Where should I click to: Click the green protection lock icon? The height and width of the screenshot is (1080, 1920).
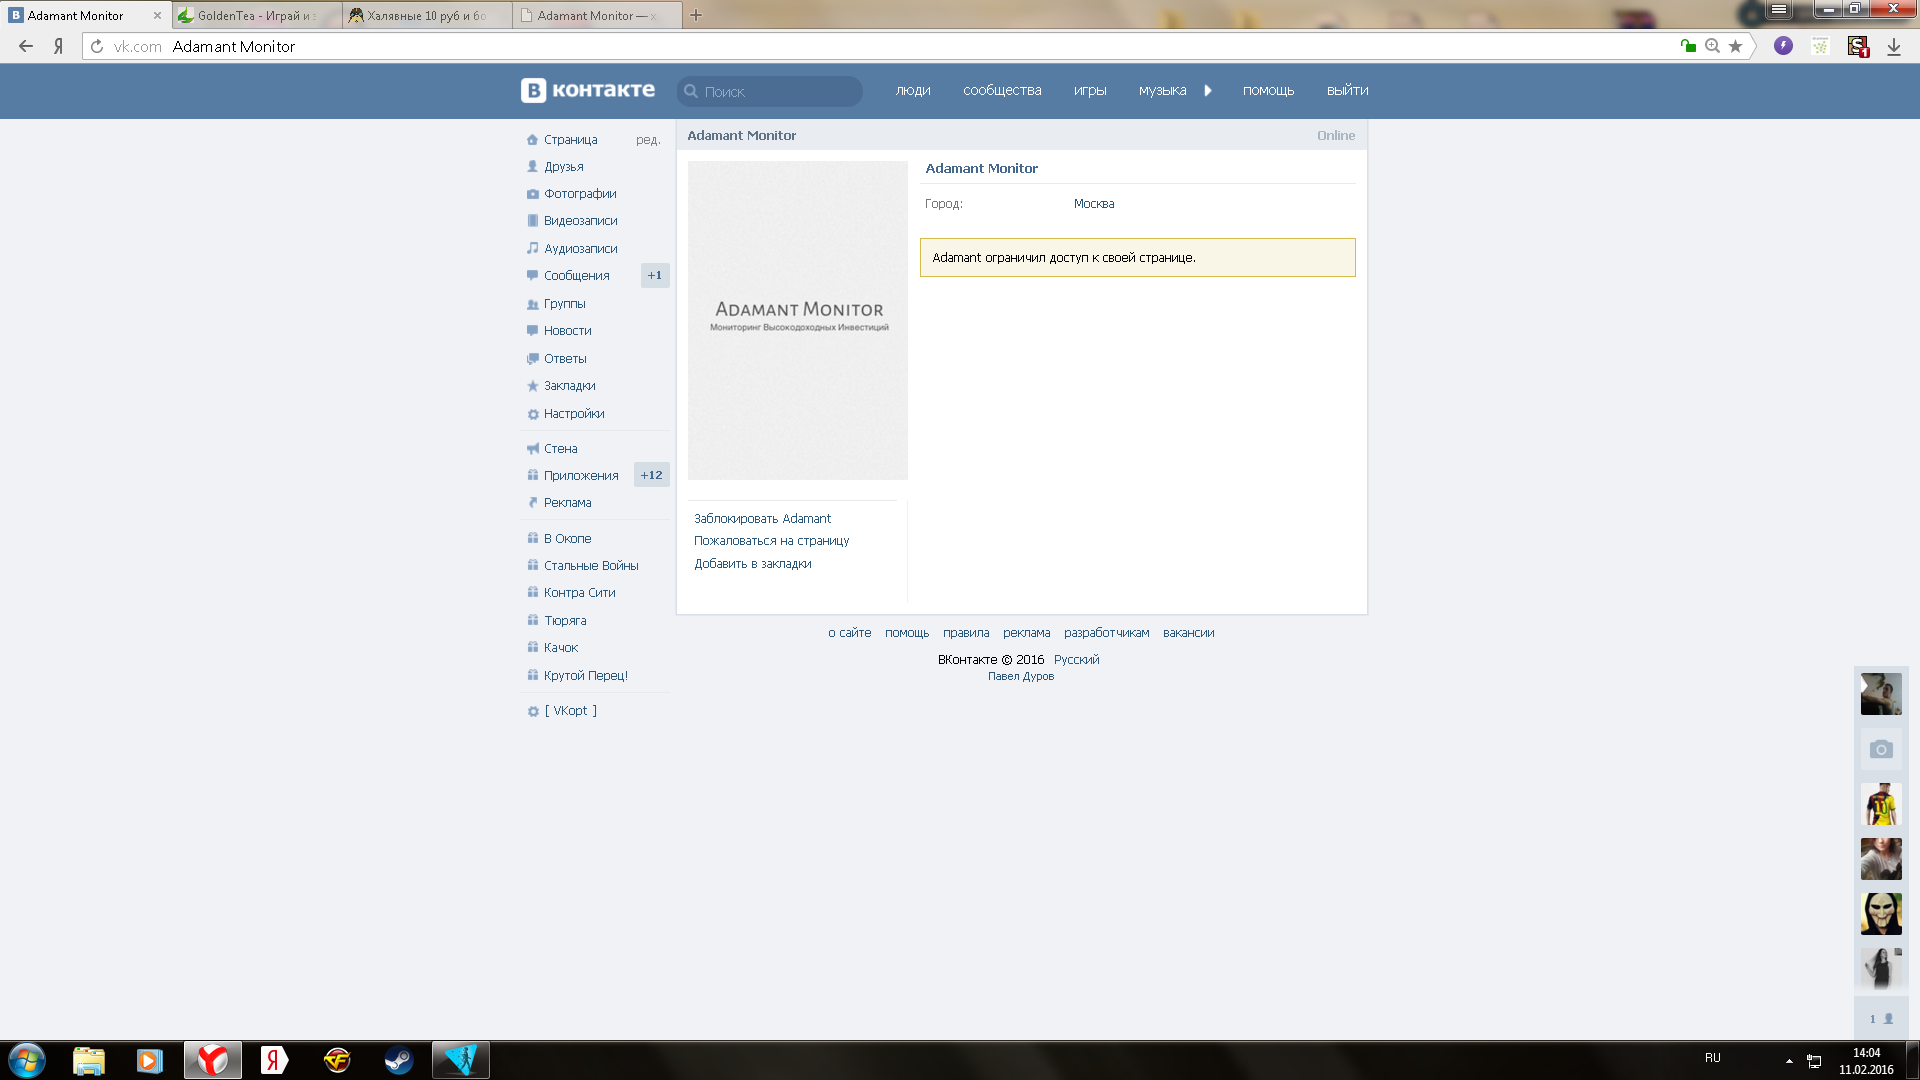pos(1688,46)
